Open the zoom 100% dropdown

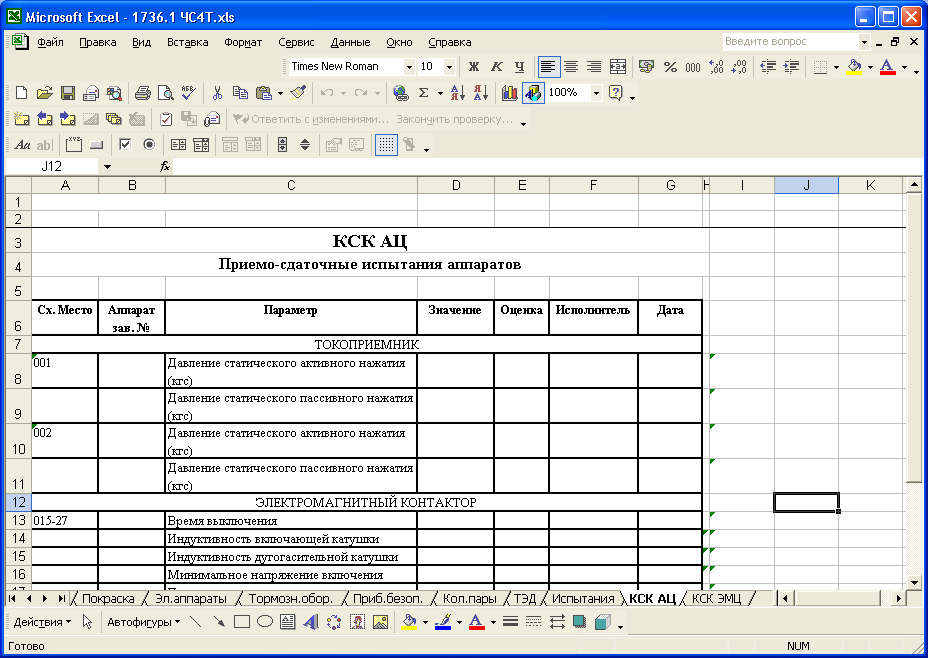tap(596, 93)
